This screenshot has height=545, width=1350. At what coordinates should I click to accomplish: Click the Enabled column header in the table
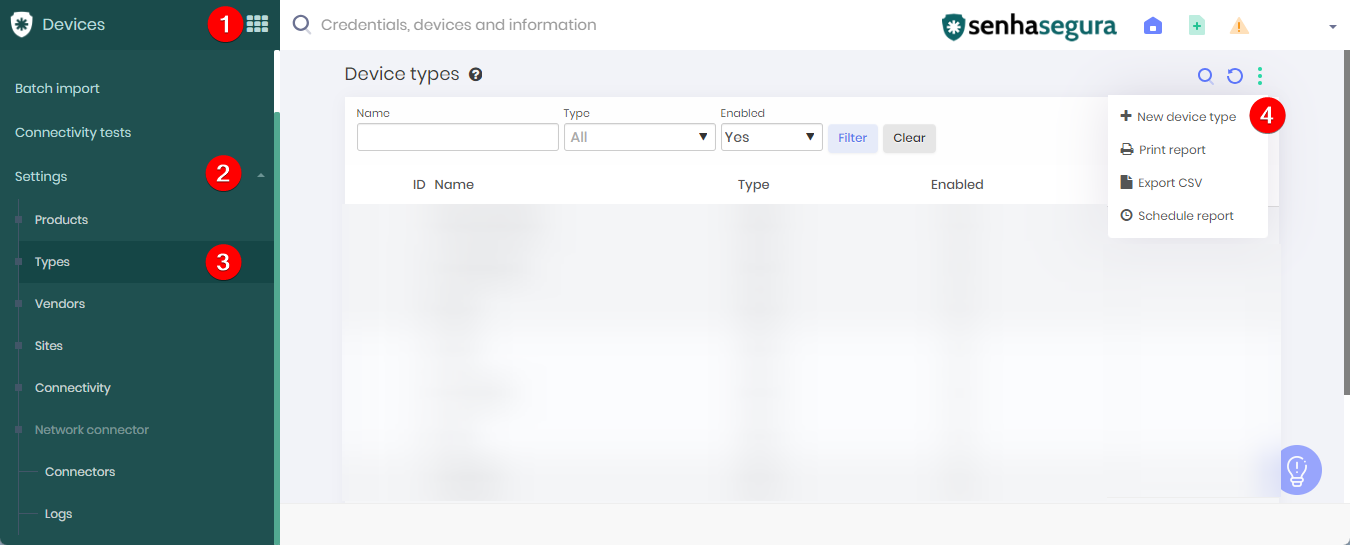[957, 184]
